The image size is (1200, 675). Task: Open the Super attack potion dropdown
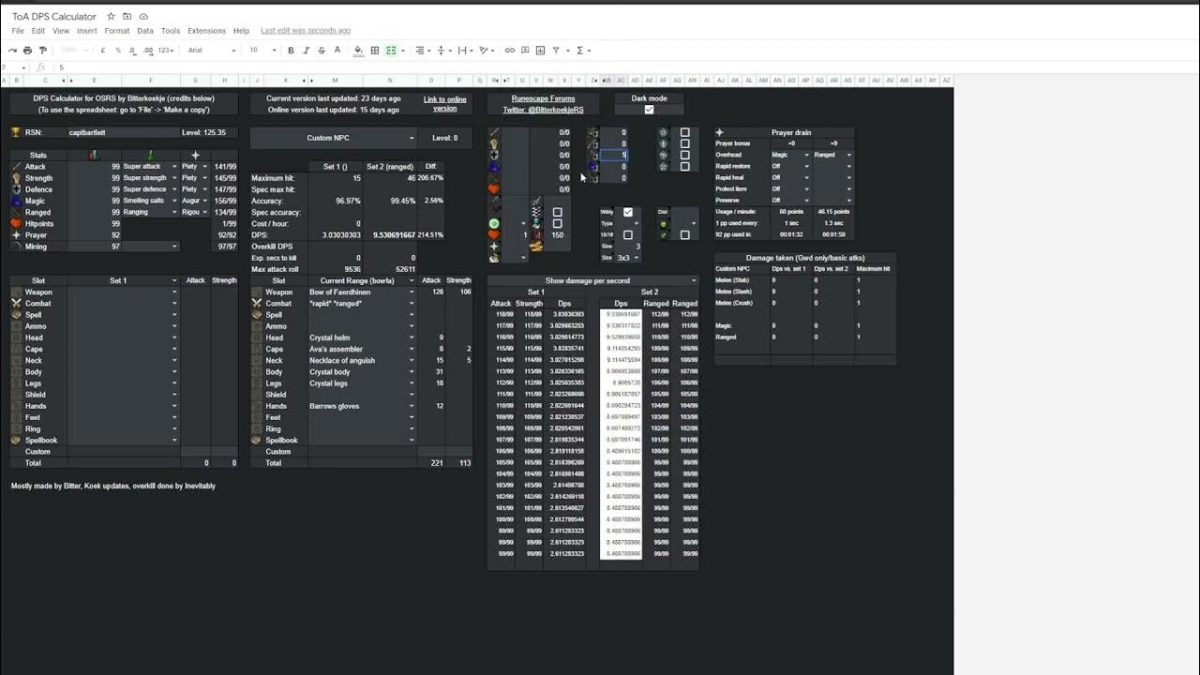[175, 167]
